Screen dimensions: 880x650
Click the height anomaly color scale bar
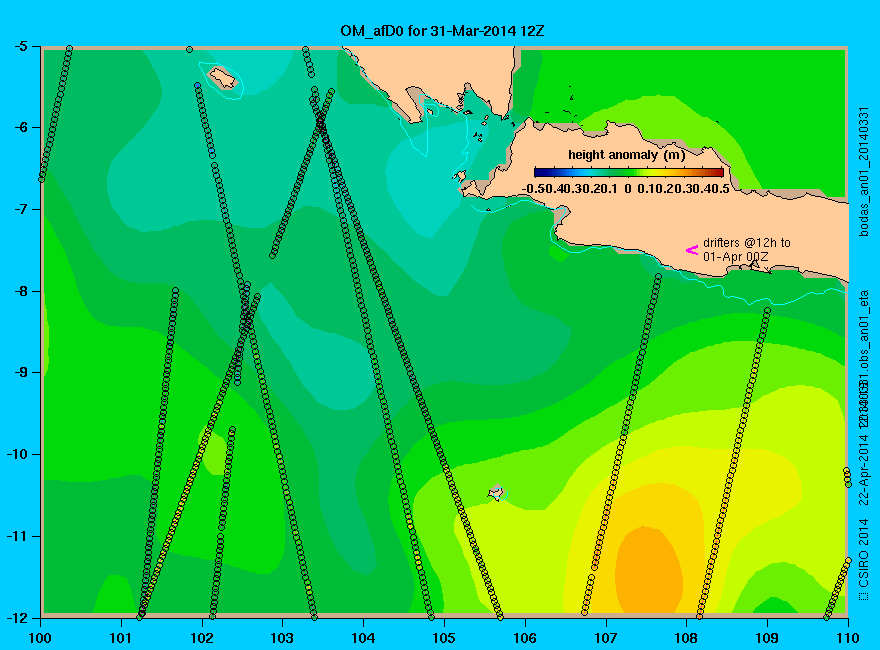tap(629, 172)
